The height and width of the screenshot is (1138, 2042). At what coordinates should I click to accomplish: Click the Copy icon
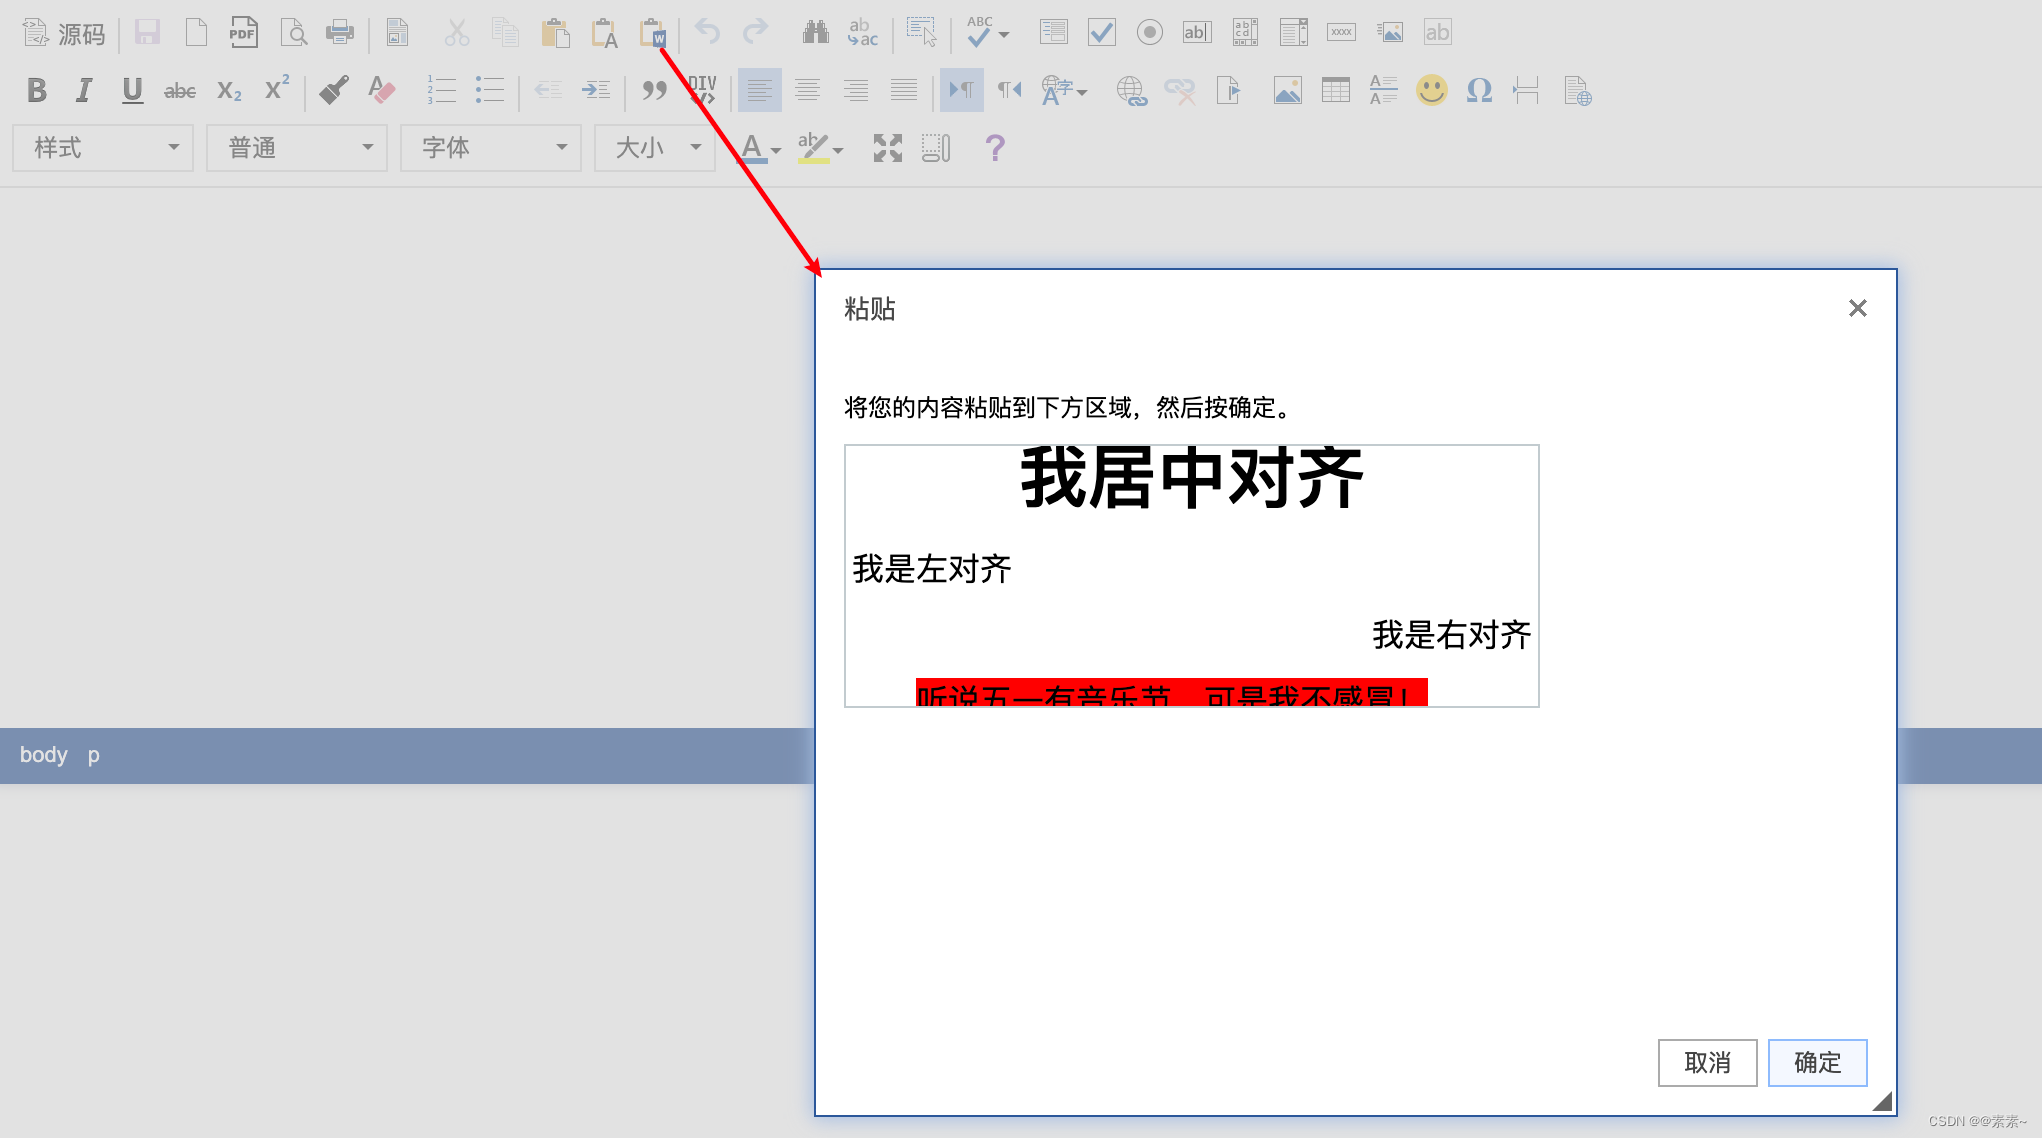(x=506, y=33)
